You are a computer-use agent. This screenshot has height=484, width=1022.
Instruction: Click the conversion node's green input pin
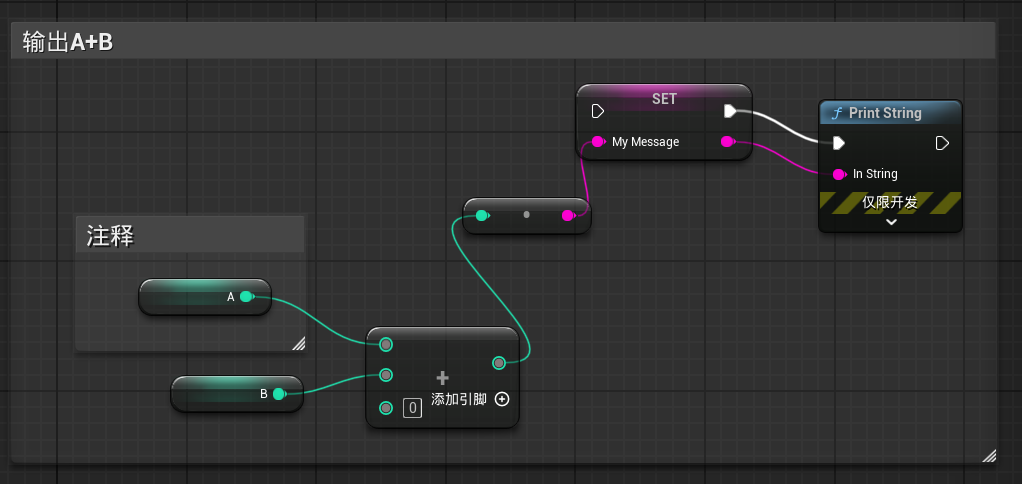[482, 215]
